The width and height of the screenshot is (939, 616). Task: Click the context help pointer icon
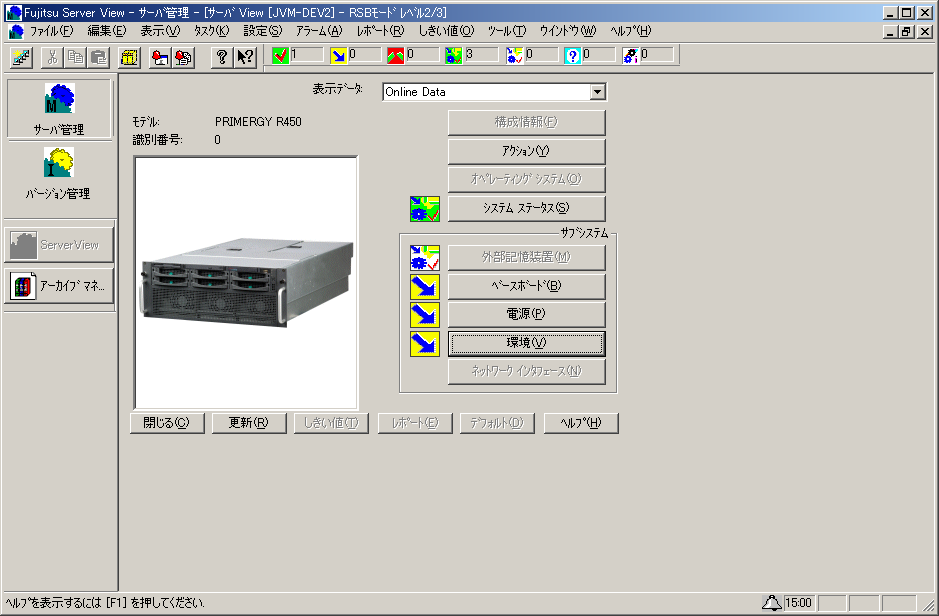coord(246,57)
